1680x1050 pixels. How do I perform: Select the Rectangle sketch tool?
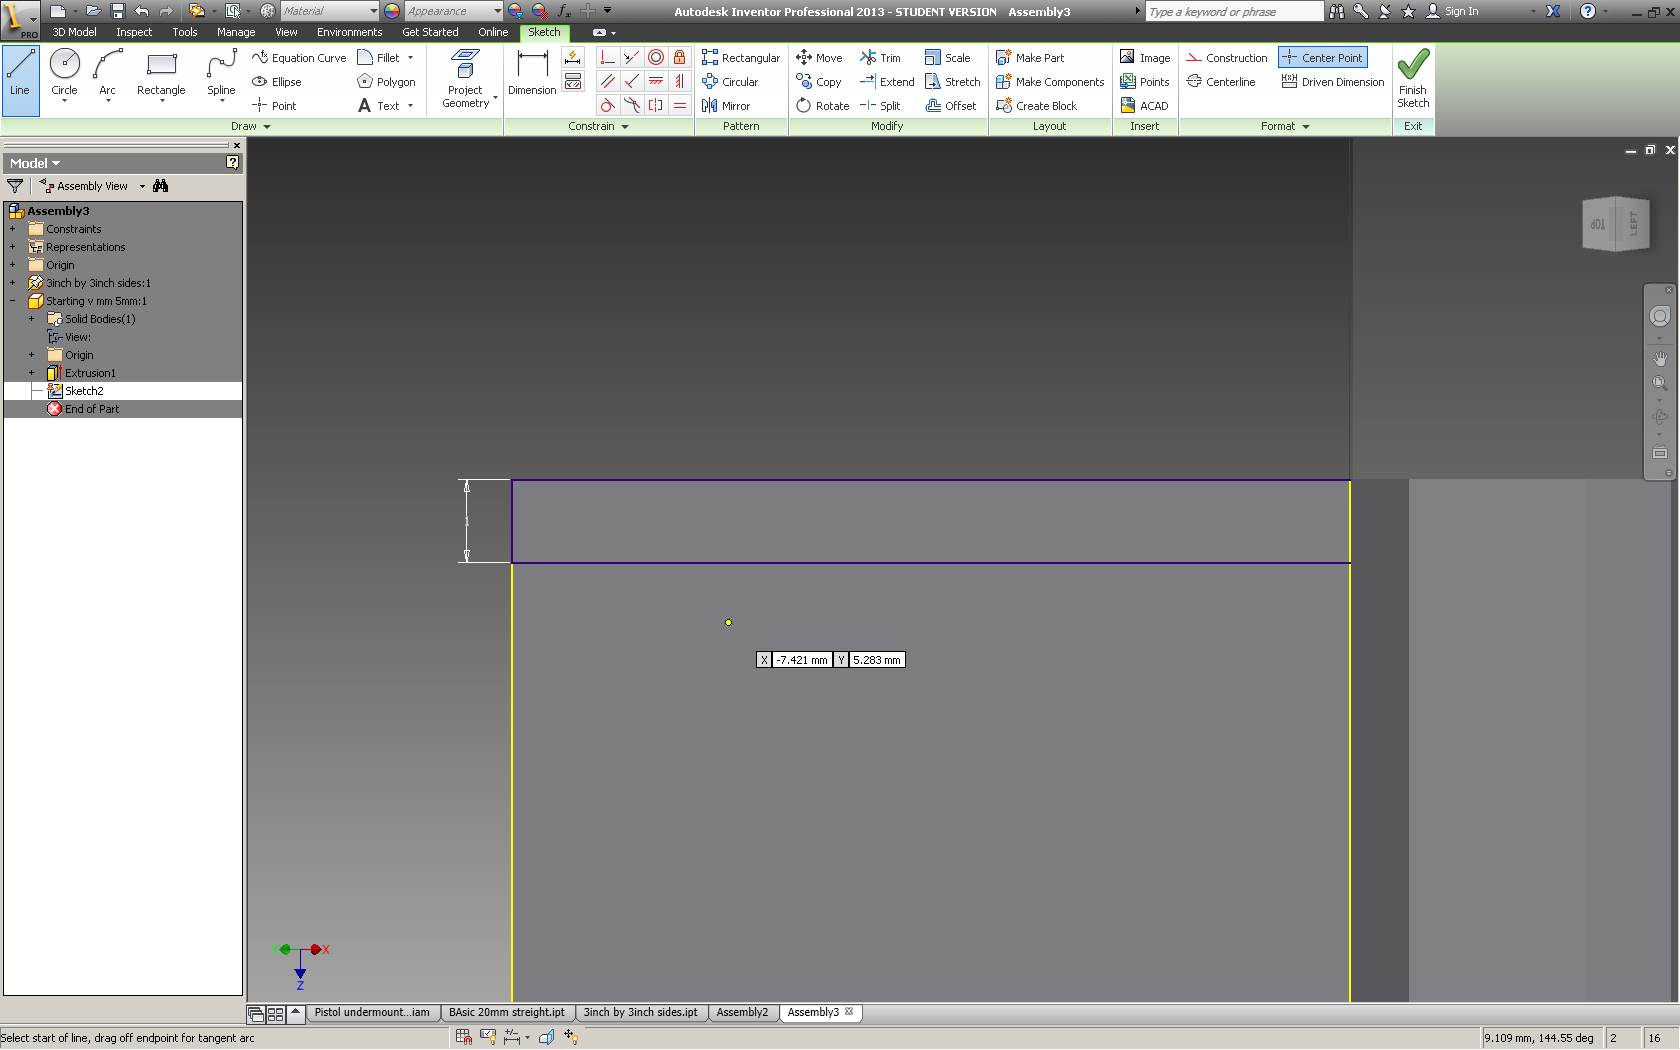[161, 74]
